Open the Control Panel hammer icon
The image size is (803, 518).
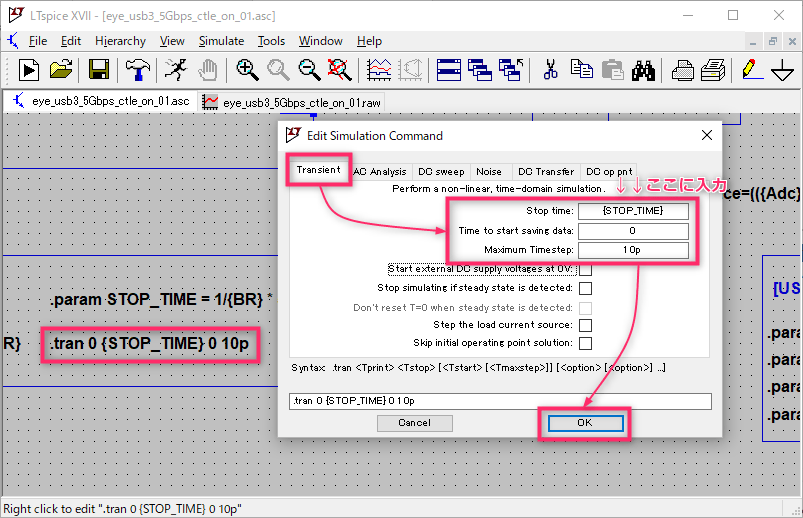(x=137, y=70)
